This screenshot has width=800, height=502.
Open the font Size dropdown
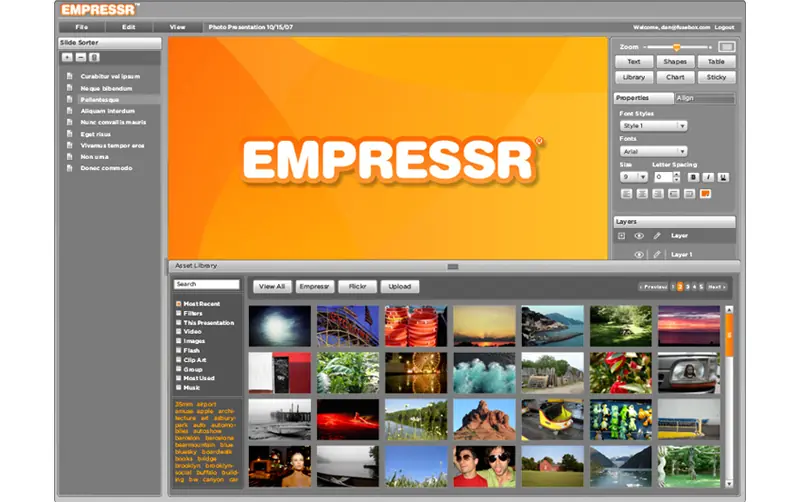click(634, 177)
